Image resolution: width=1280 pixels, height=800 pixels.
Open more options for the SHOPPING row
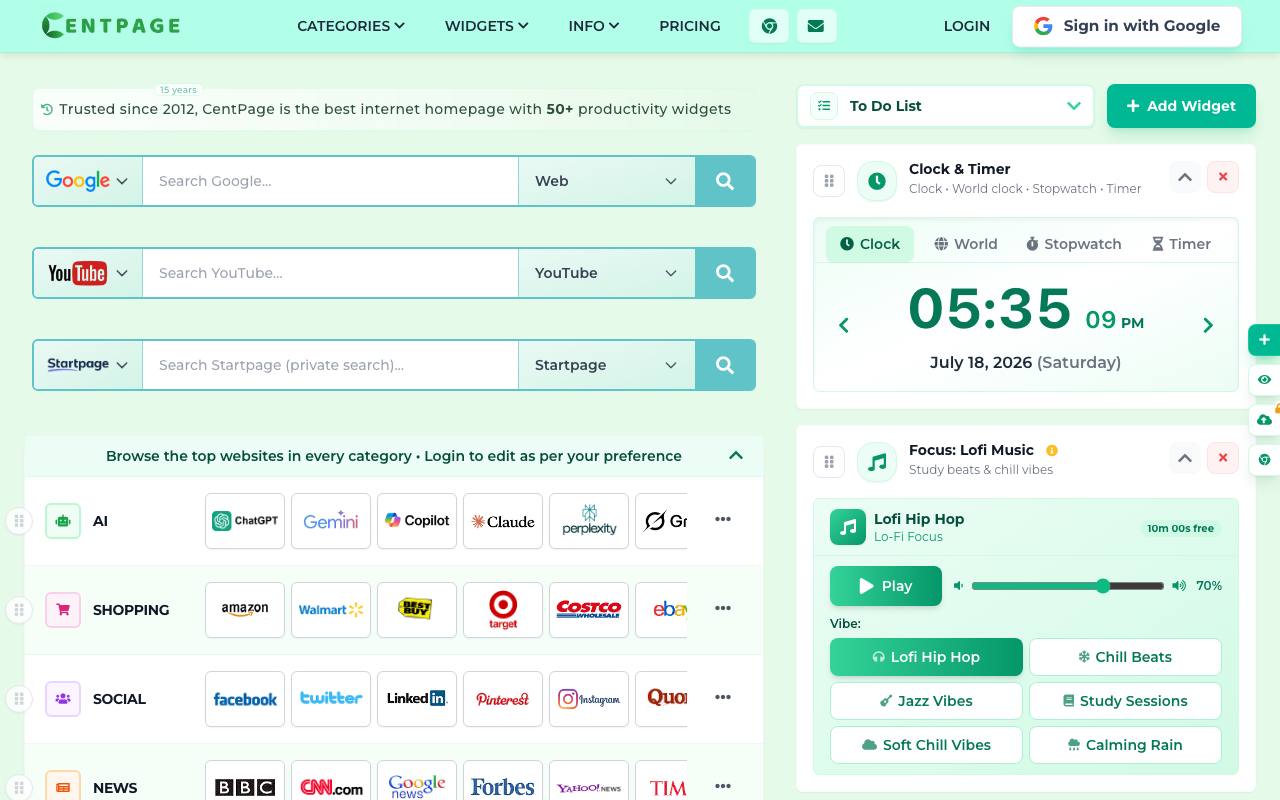[x=723, y=608]
